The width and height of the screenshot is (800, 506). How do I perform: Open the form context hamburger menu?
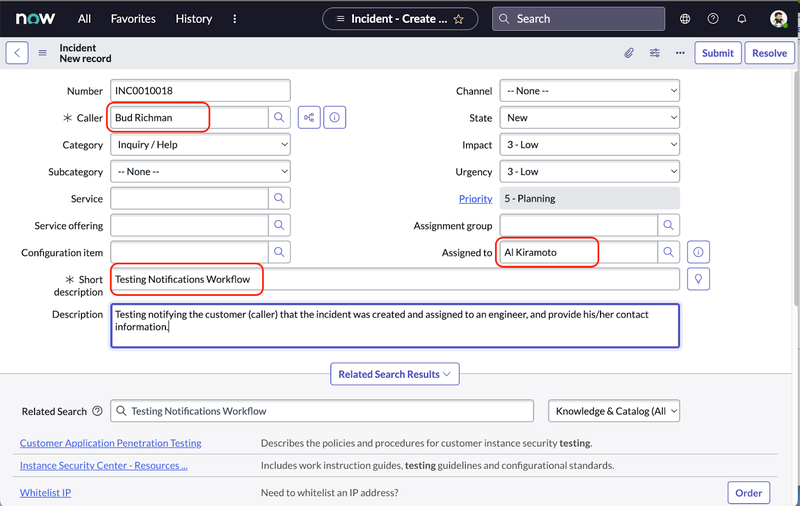(43, 53)
